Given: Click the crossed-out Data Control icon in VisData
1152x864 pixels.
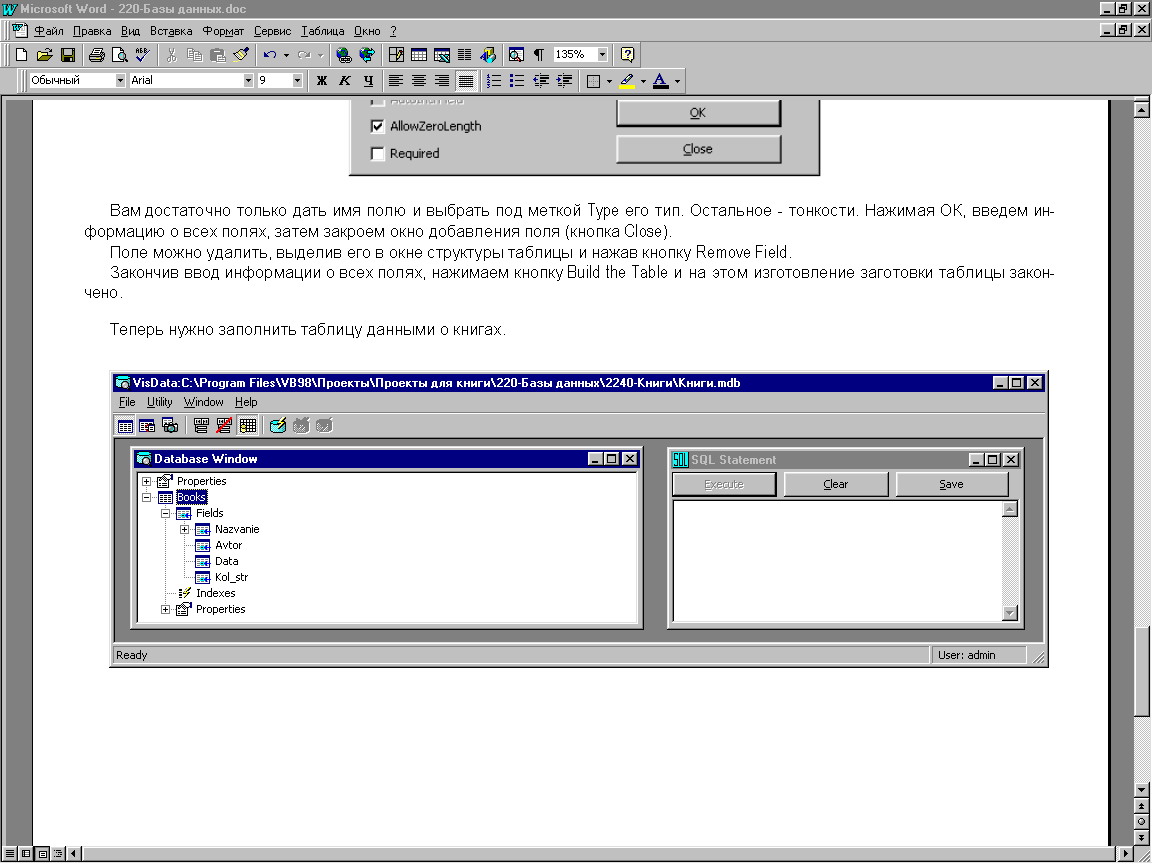Looking at the screenshot, I should [x=224, y=425].
